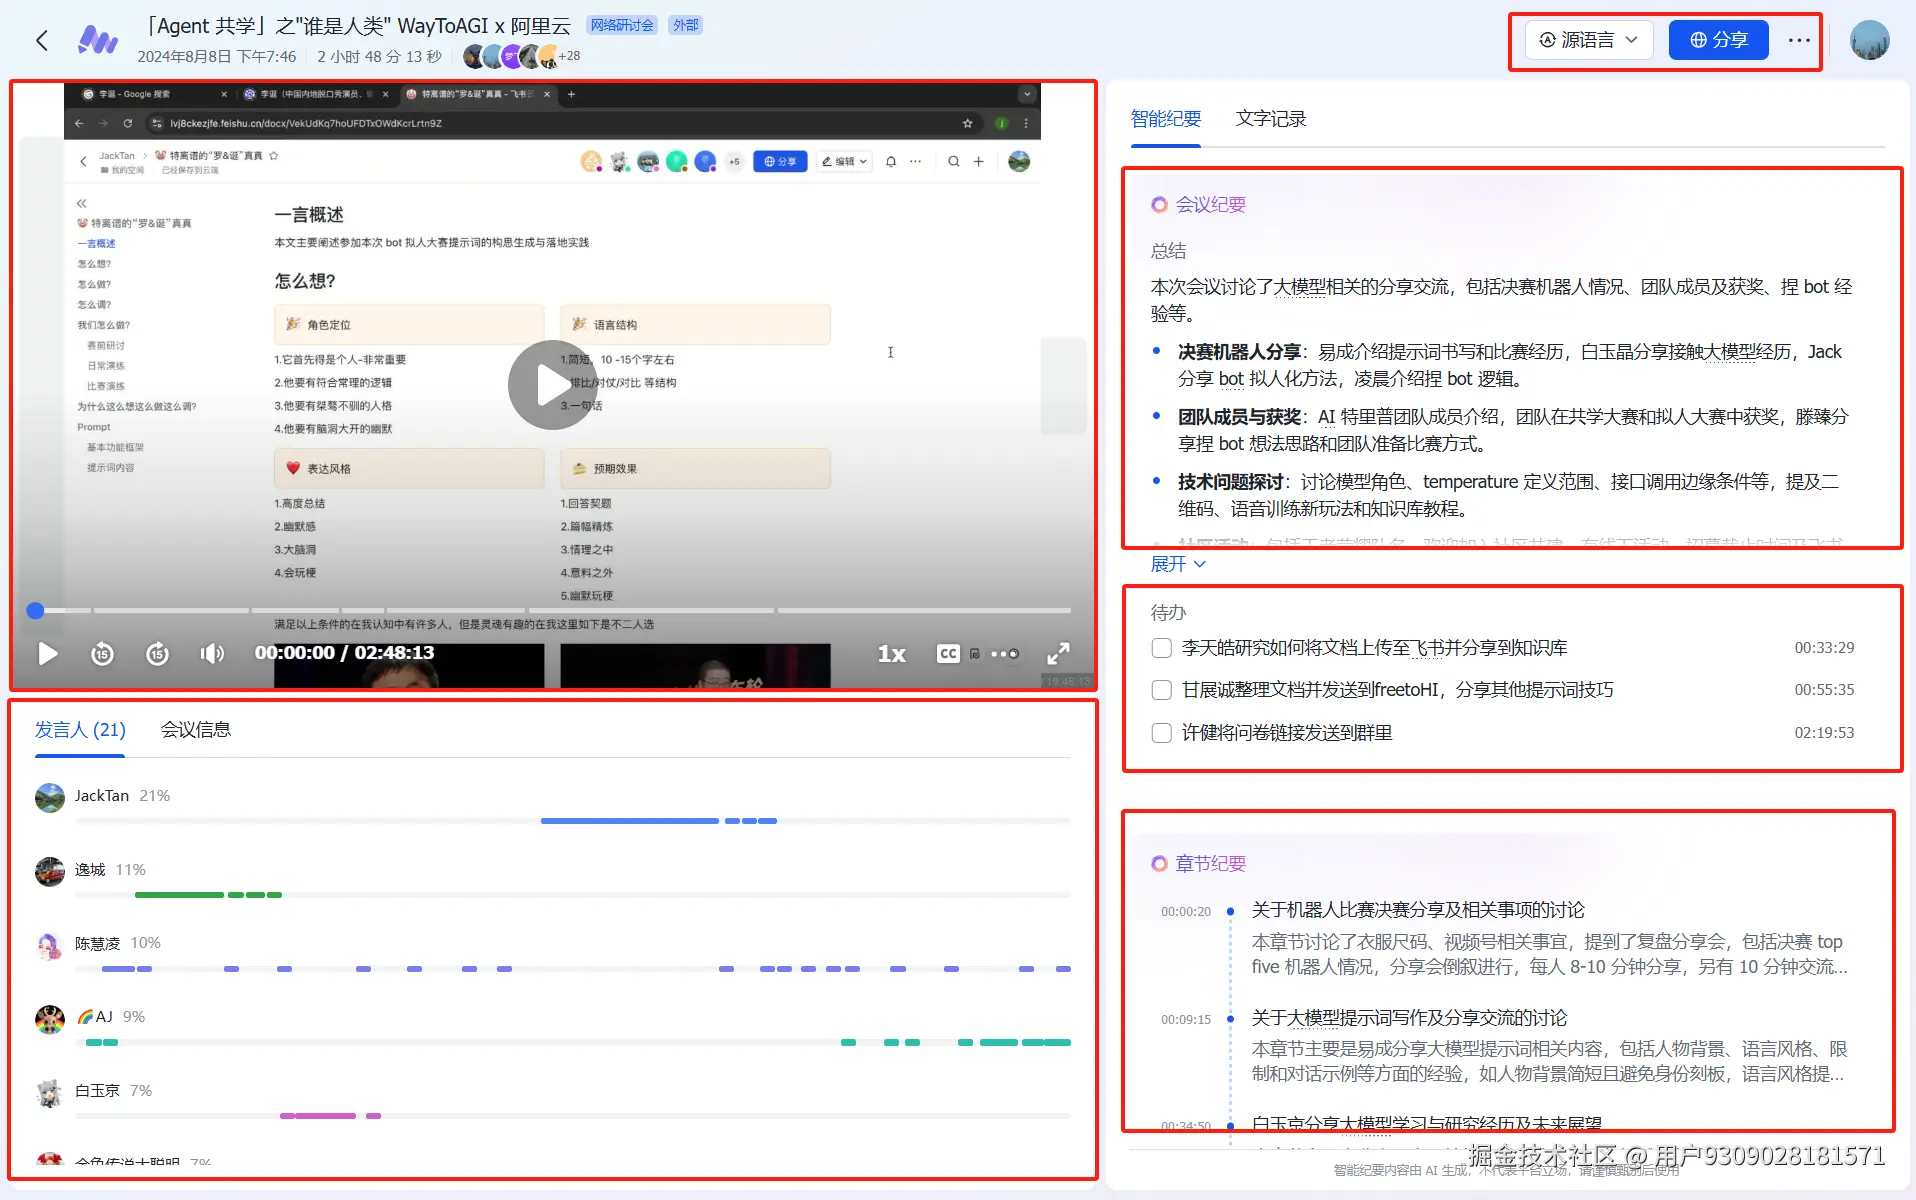Click JackTan's speaker avatar
1916x1200 pixels.
tap(50, 798)
